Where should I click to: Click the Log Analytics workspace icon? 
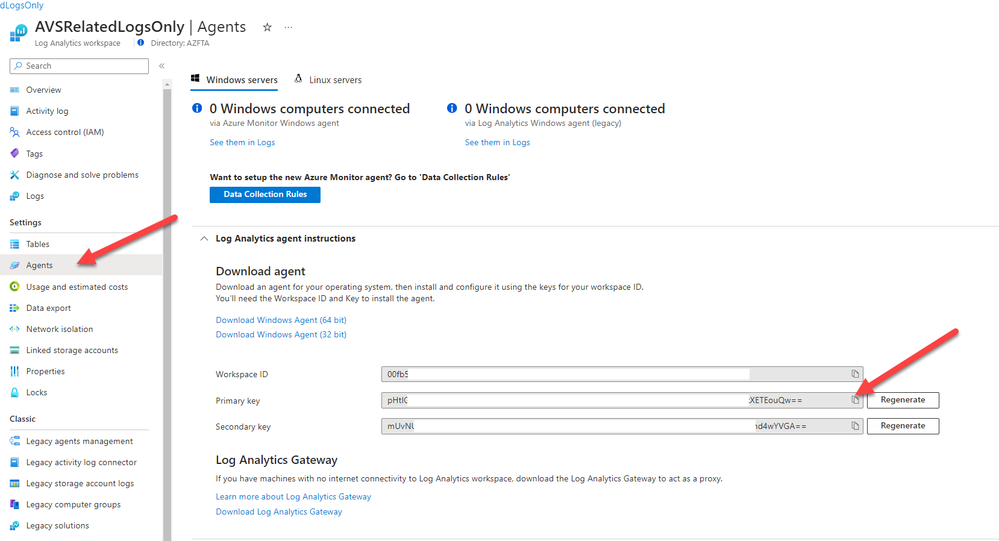[x=18, y=32]
